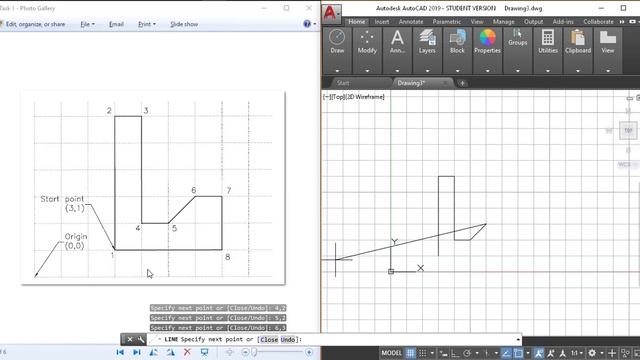Click the command line customize wrench icon

[141, 339]
